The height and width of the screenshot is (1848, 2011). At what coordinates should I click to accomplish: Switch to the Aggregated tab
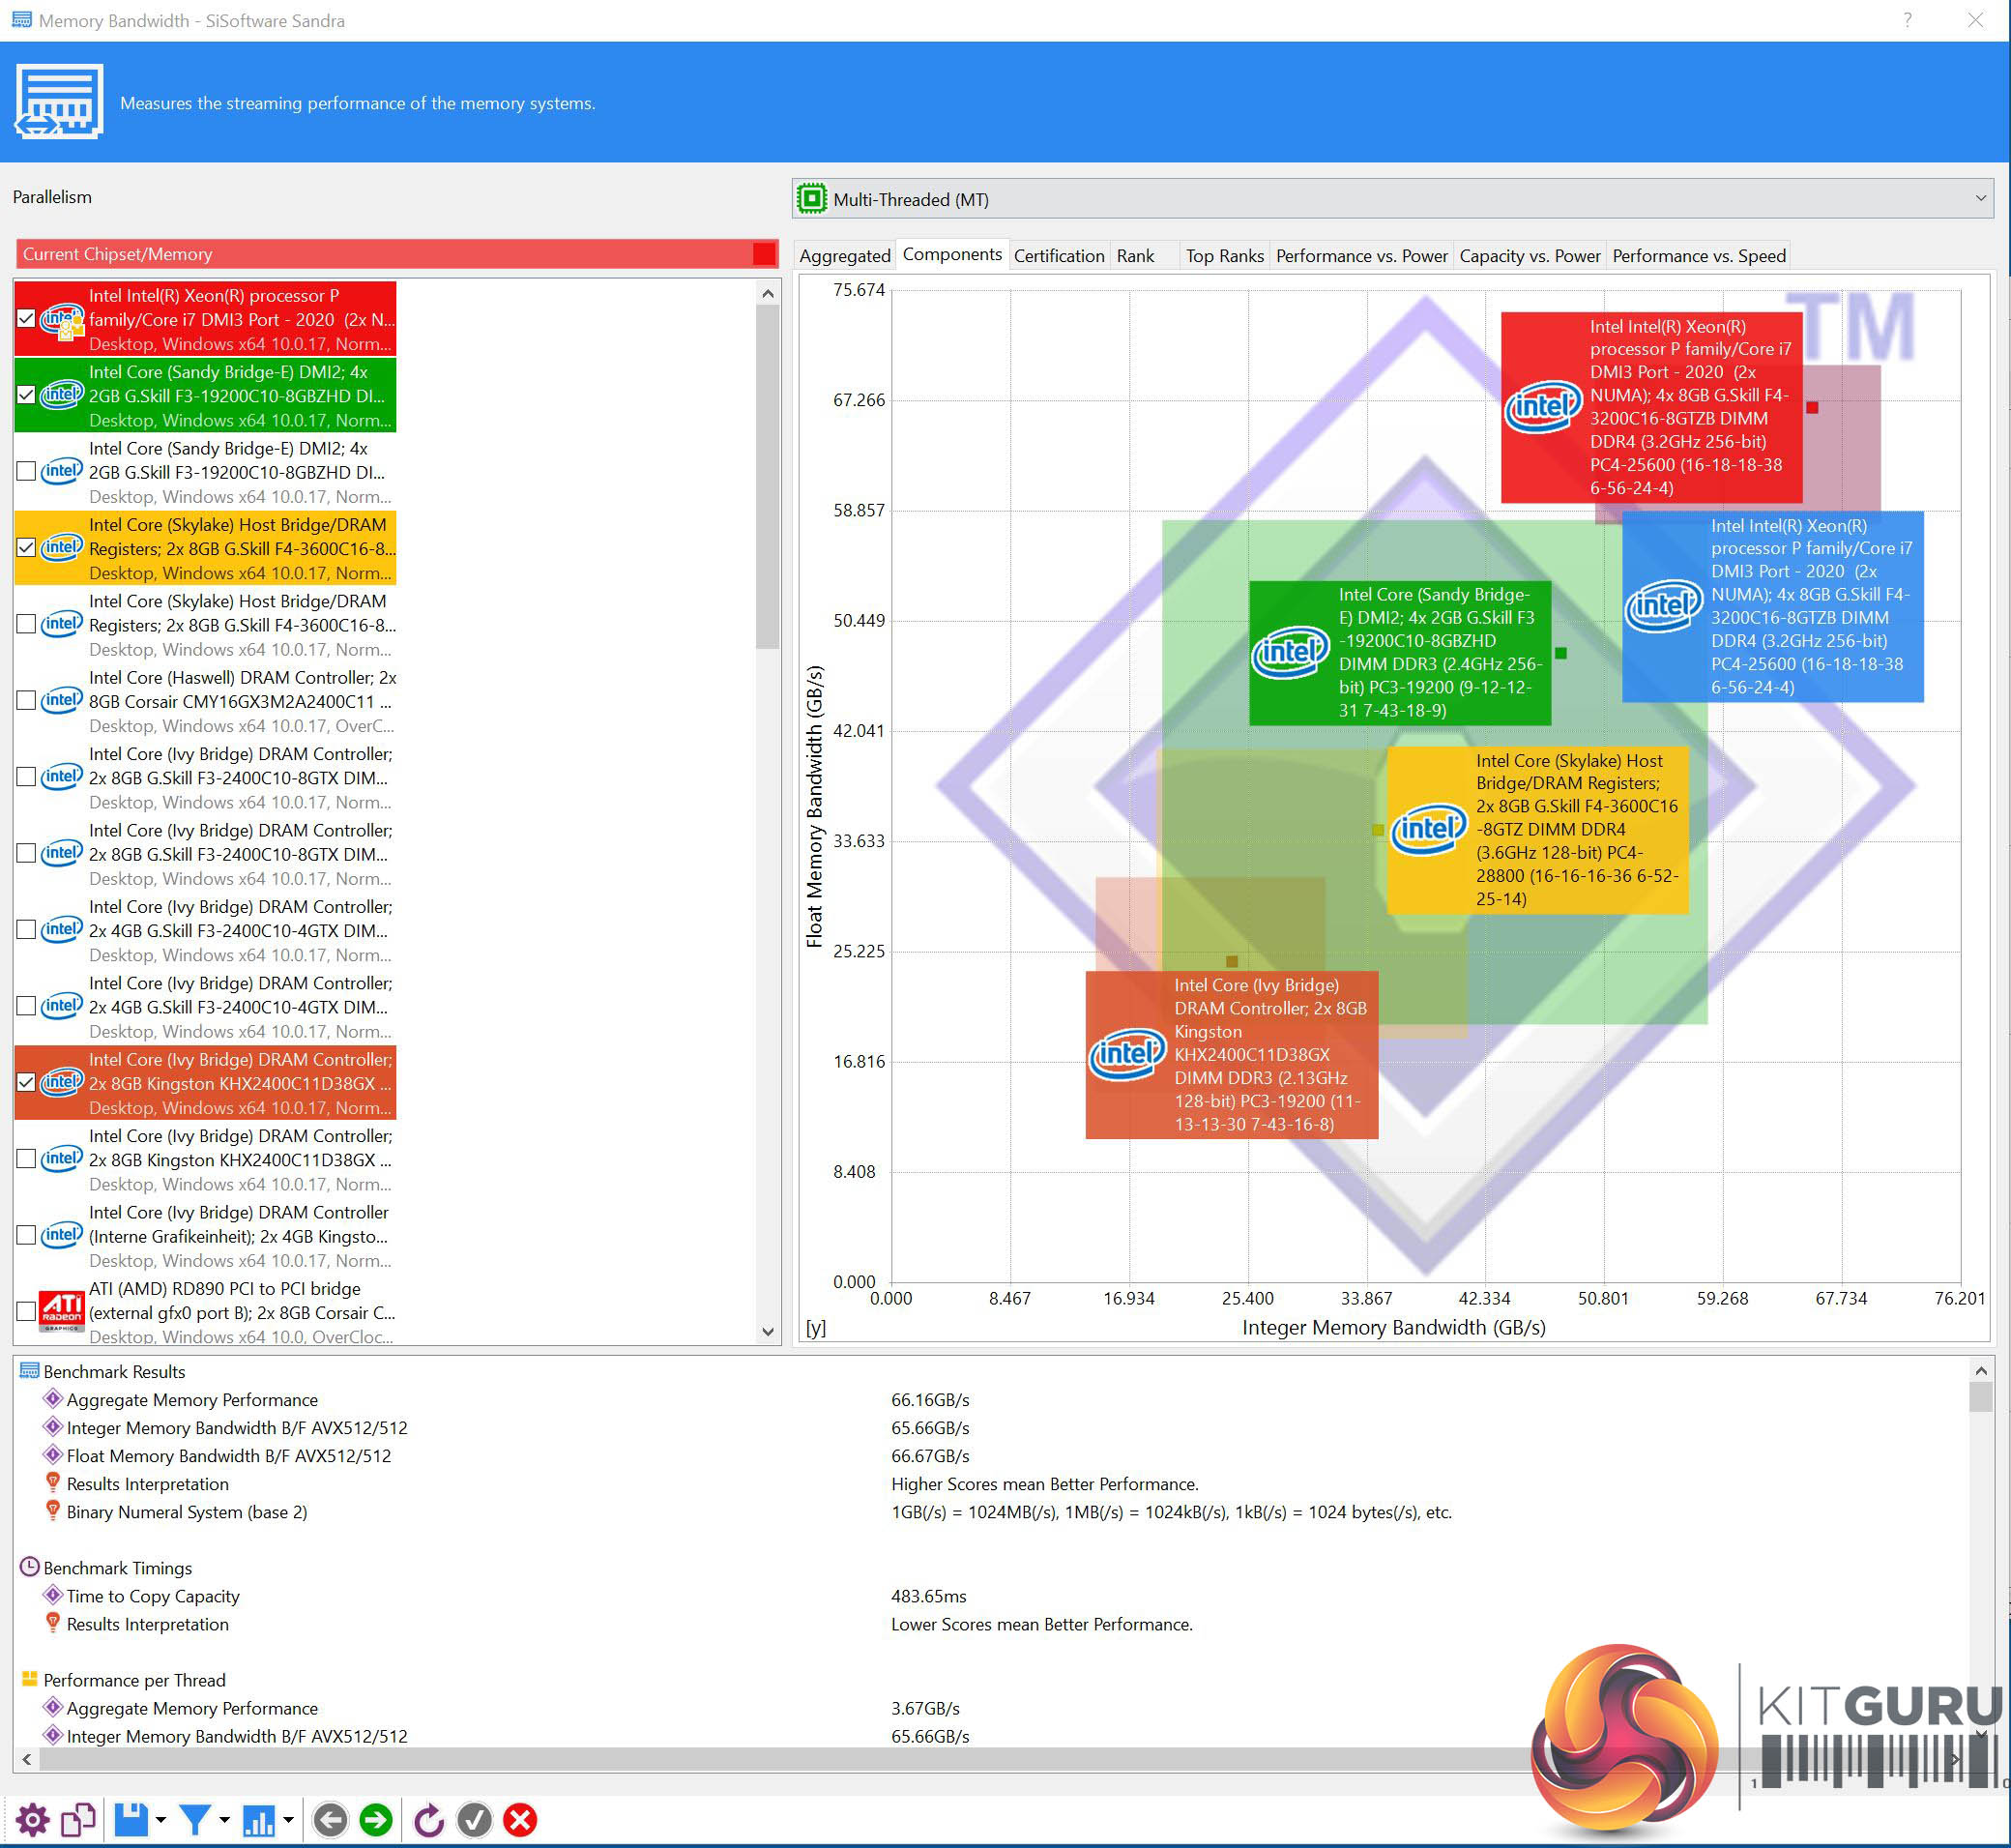844,256
